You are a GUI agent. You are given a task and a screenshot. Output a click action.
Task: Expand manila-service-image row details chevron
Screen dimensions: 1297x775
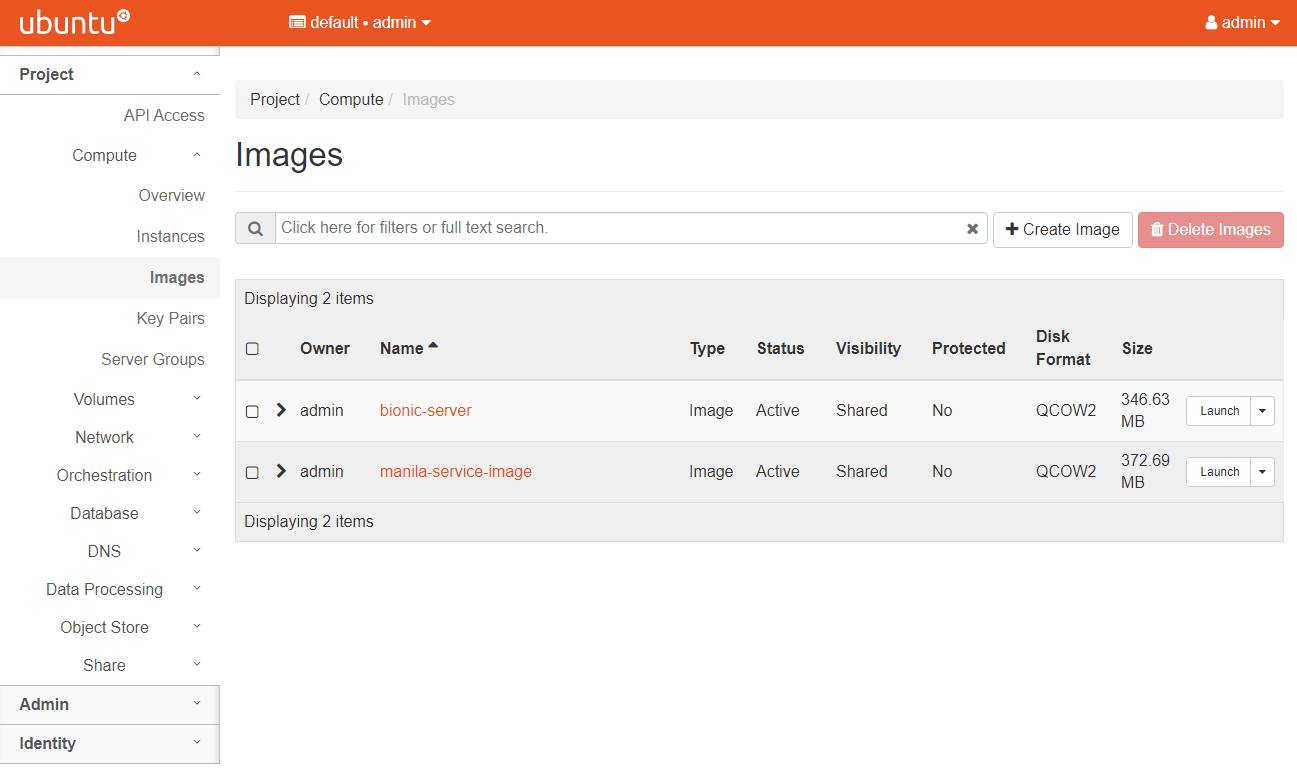281,471
